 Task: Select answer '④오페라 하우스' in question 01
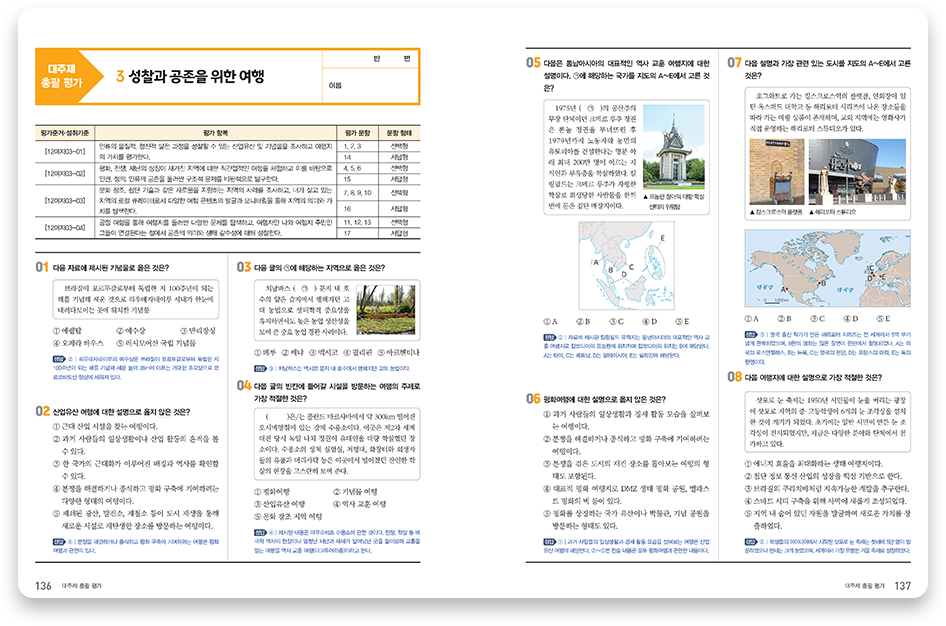(78, 343)
